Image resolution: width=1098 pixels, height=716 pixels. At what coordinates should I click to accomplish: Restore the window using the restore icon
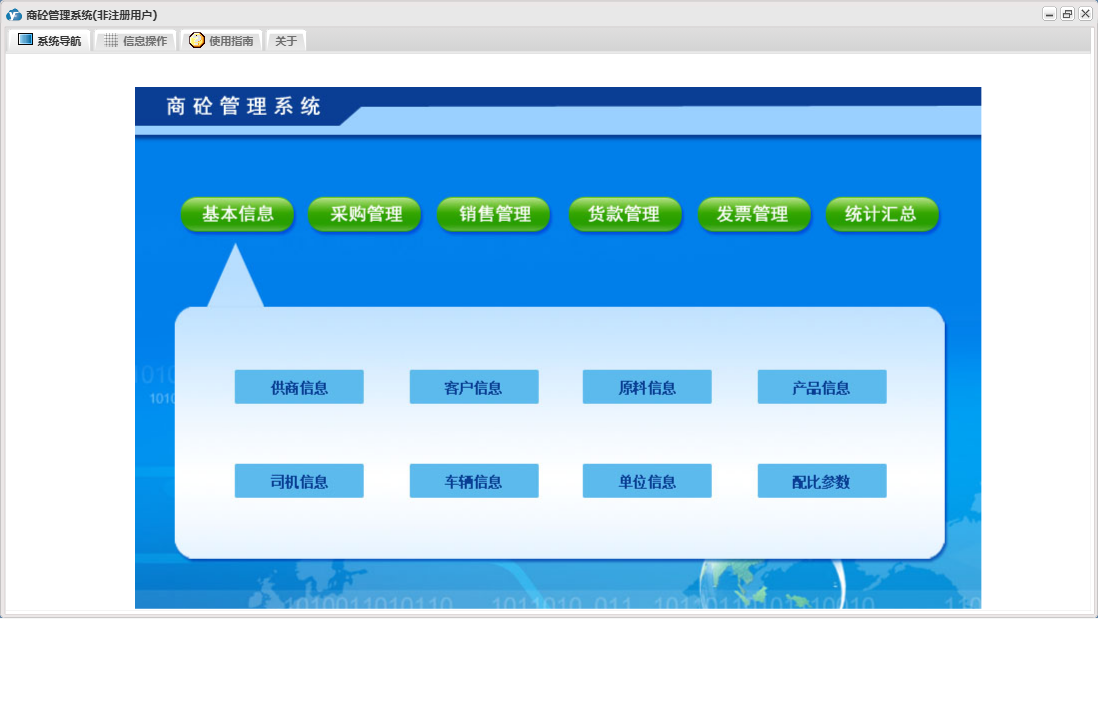pos(1067,14)
